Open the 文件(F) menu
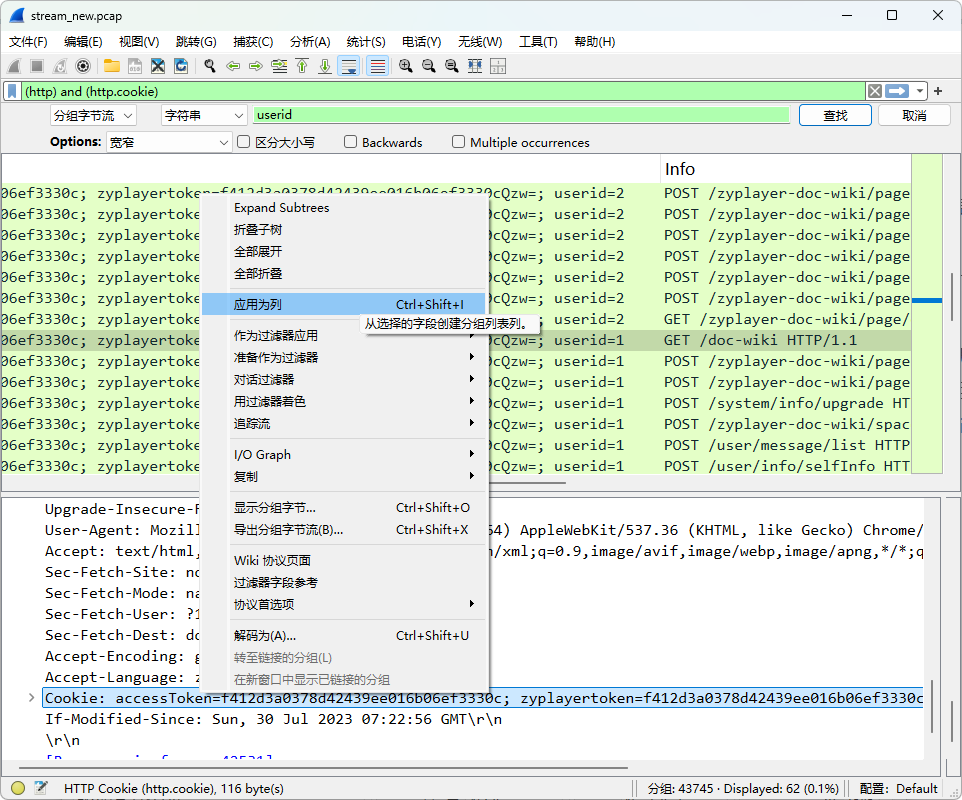Viewport: 962px width, 800px height. (28, 42)
